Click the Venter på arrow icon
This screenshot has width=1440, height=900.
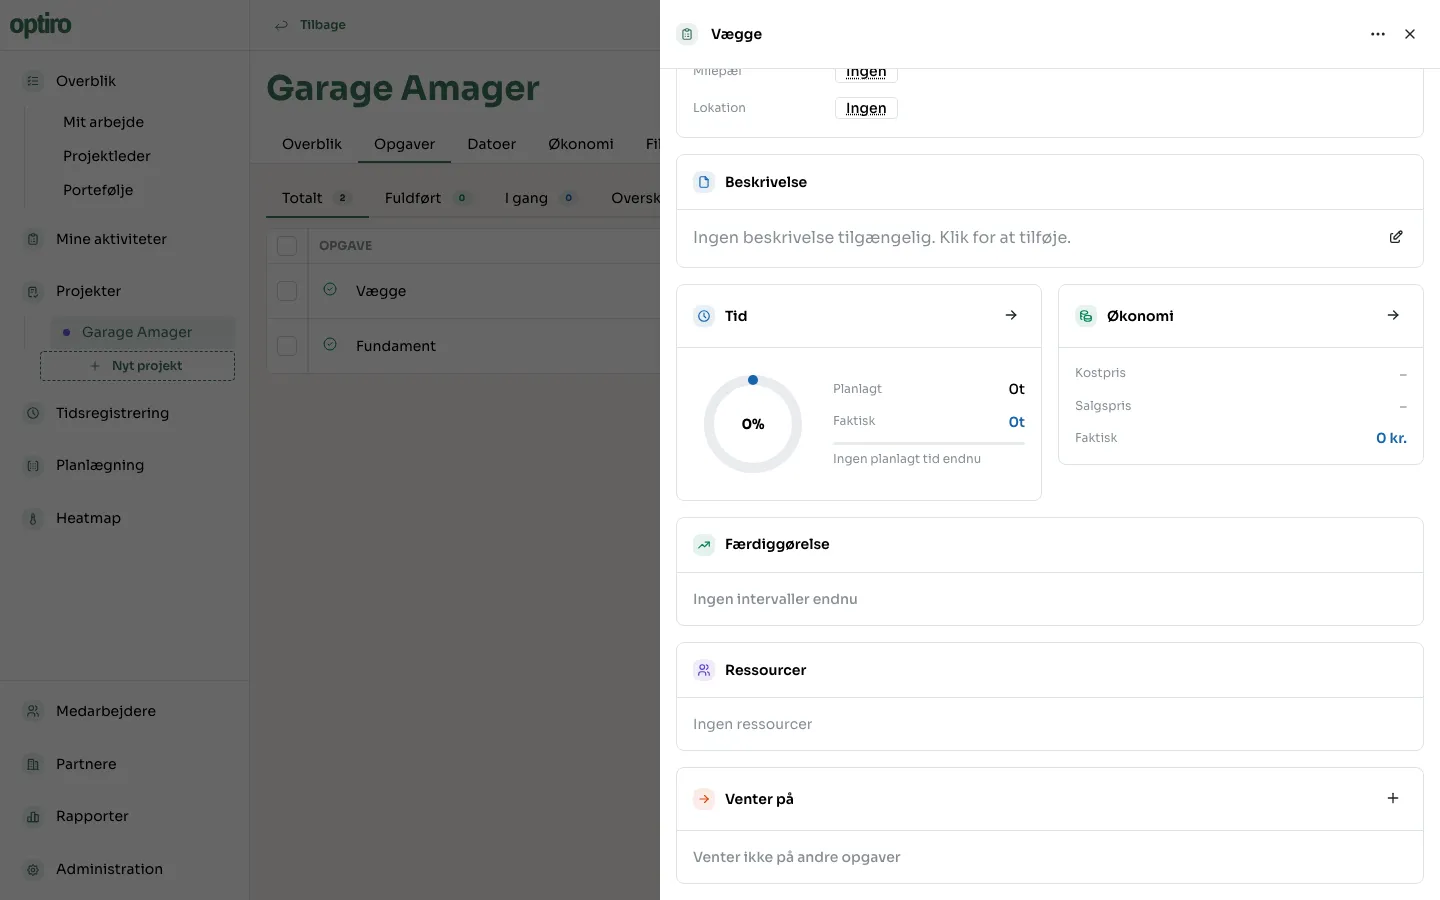tap(704, 799)
